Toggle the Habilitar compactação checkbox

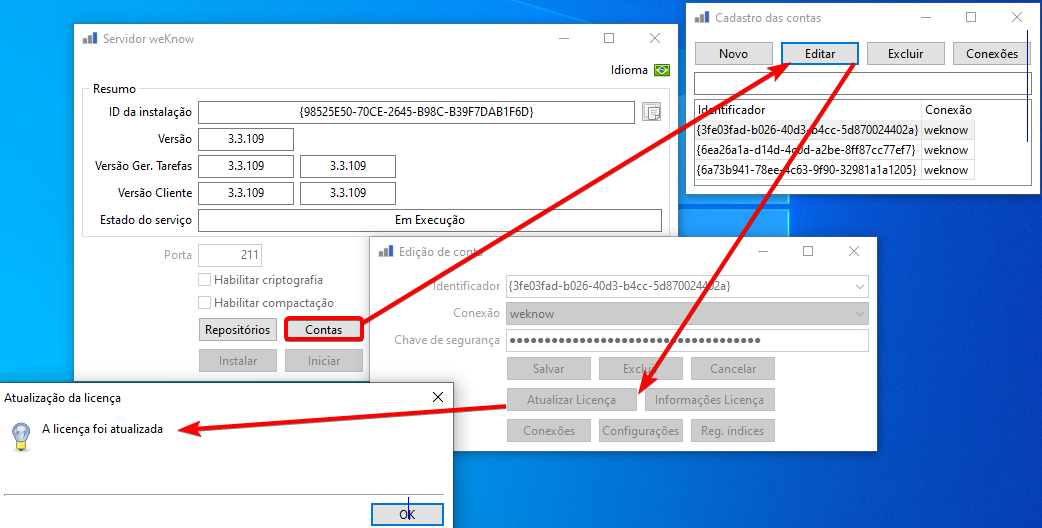coord(205,303)
